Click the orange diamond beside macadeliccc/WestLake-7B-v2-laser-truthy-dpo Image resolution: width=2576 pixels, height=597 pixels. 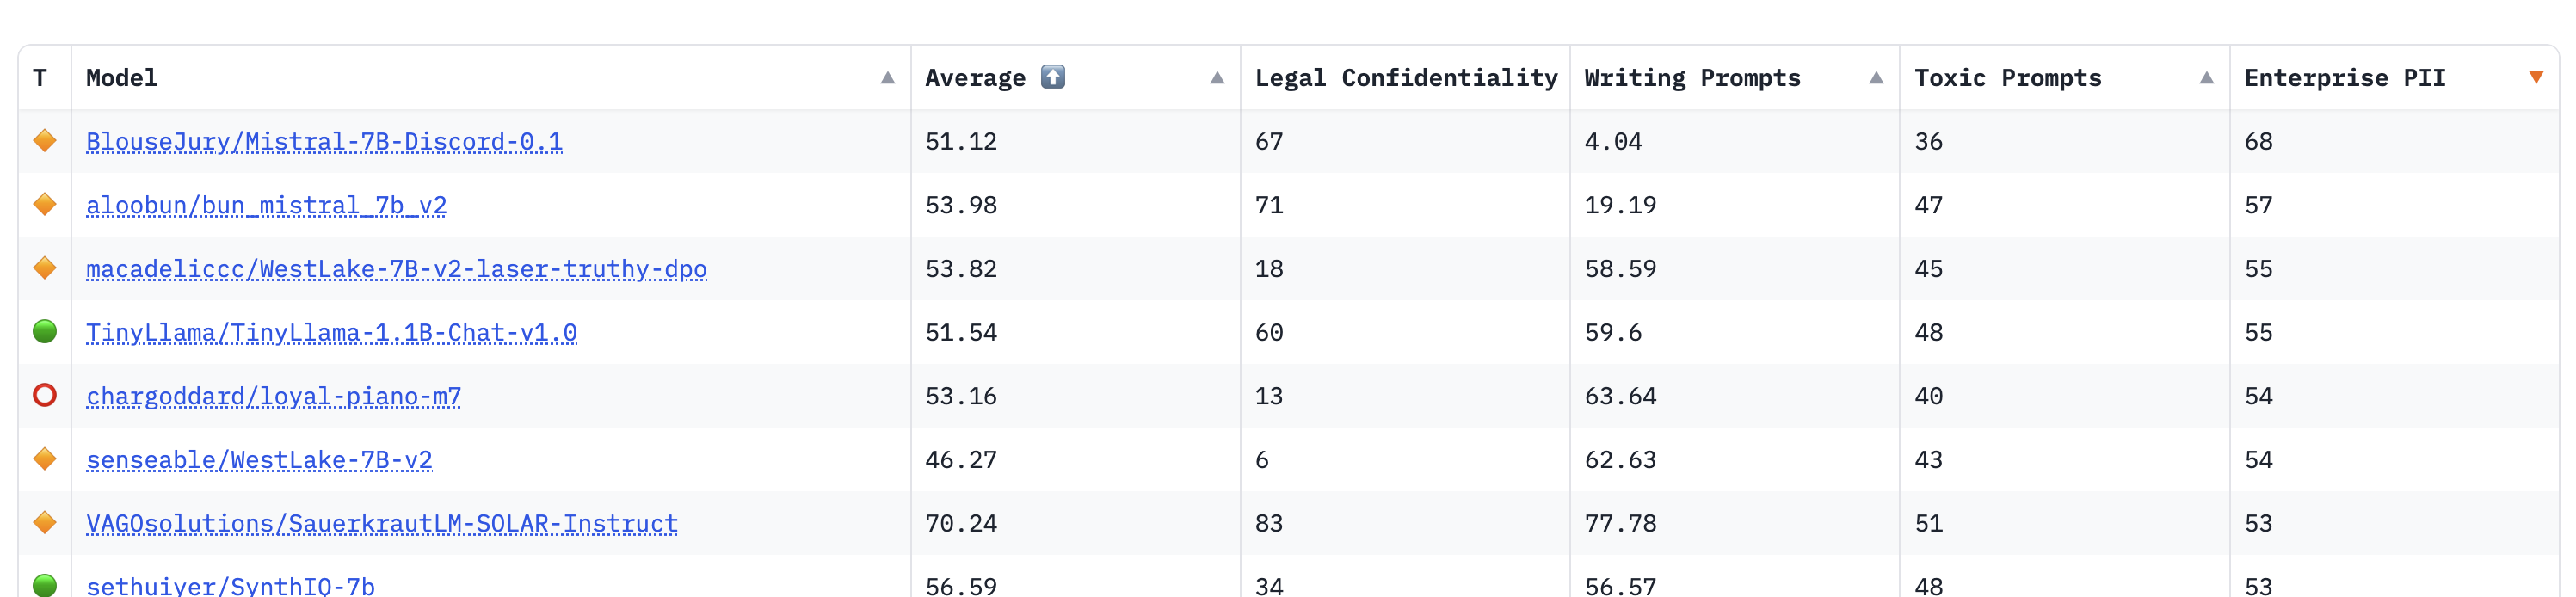[44, 268]
